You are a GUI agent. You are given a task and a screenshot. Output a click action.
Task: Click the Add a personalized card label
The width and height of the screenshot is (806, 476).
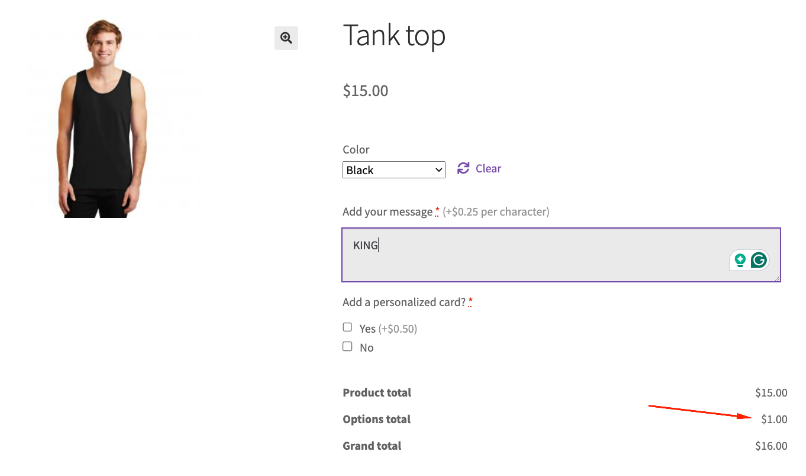pyautogui.click(x=404, y=302)
